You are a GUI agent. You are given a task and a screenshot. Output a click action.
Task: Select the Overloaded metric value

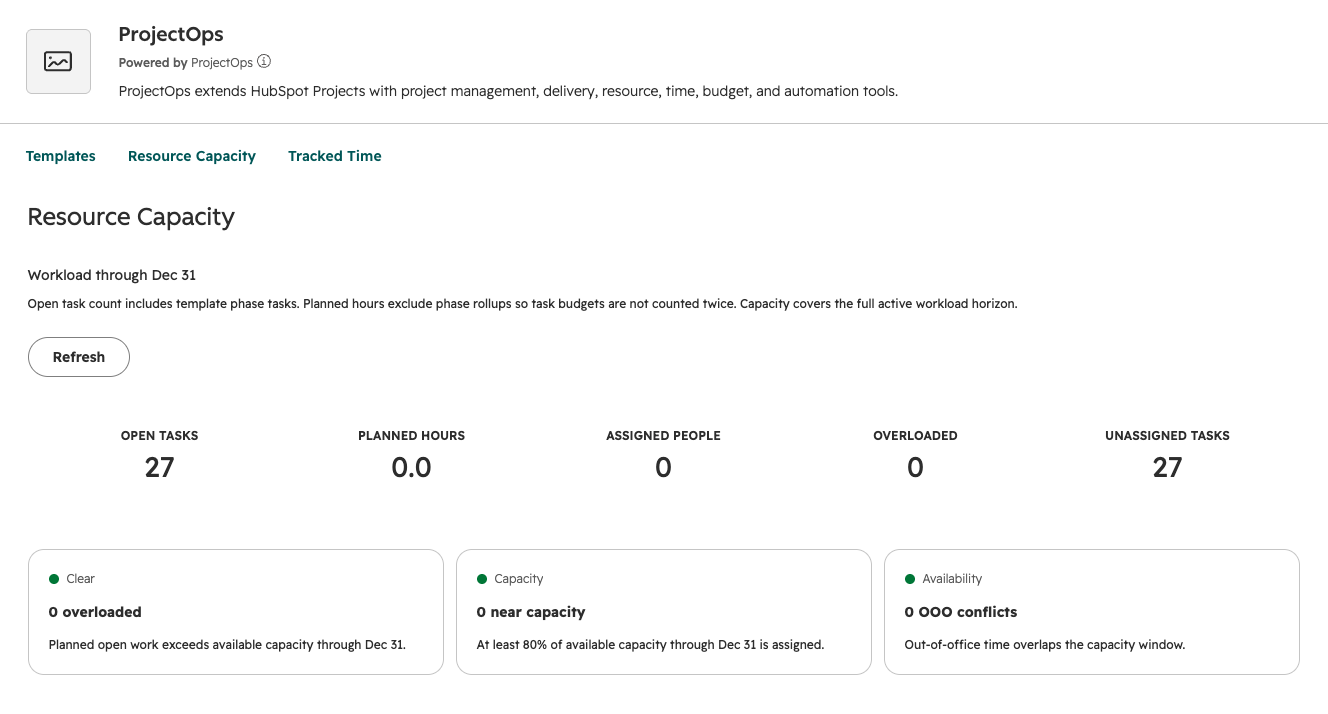[x=915, y=467]
